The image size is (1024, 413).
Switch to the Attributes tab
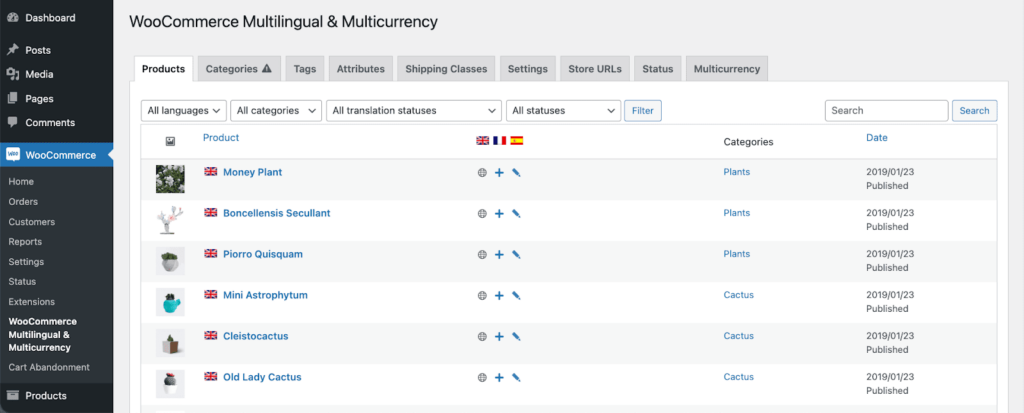pyautogui.click(x=361, y=69)
